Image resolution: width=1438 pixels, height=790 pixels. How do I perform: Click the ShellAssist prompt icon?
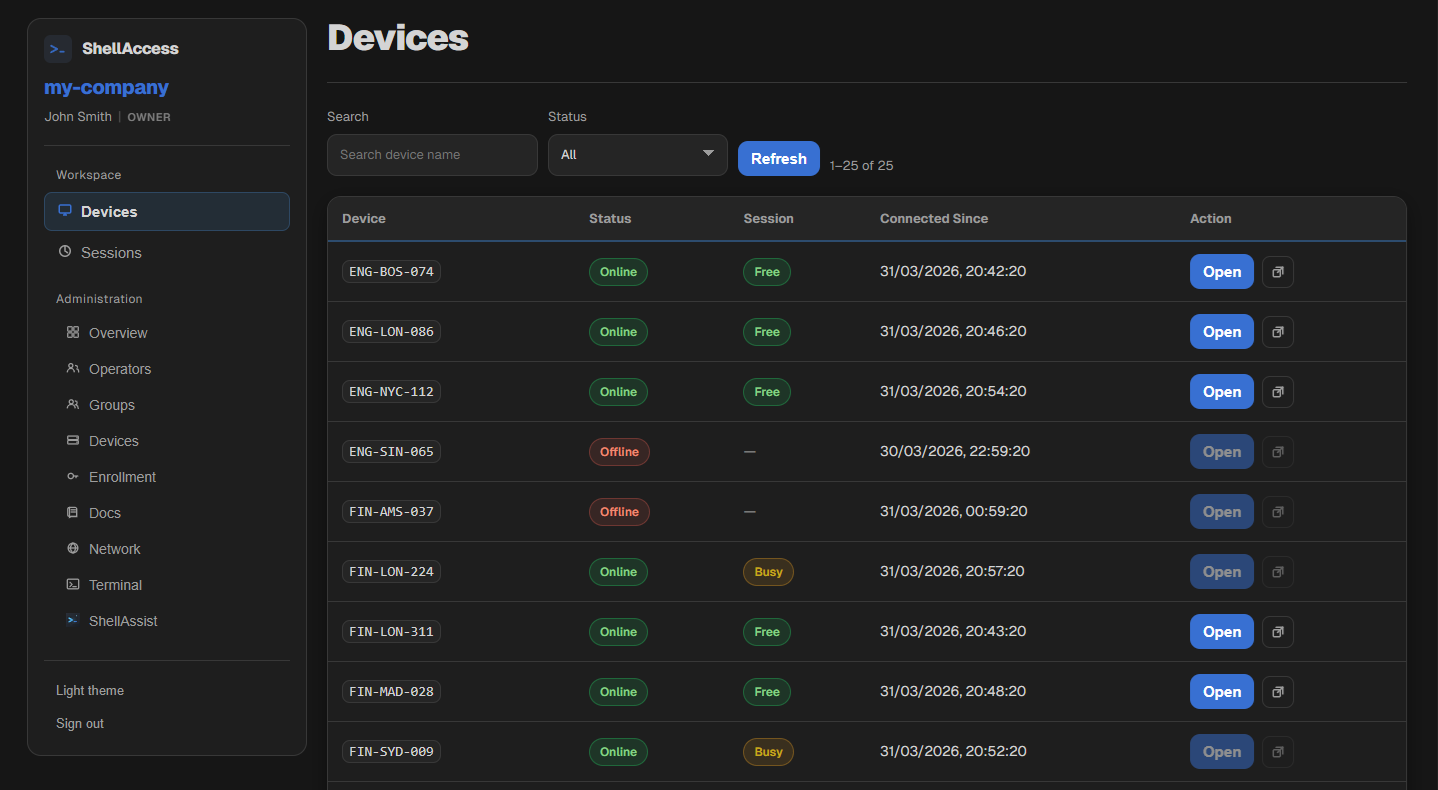coord(73,620)
